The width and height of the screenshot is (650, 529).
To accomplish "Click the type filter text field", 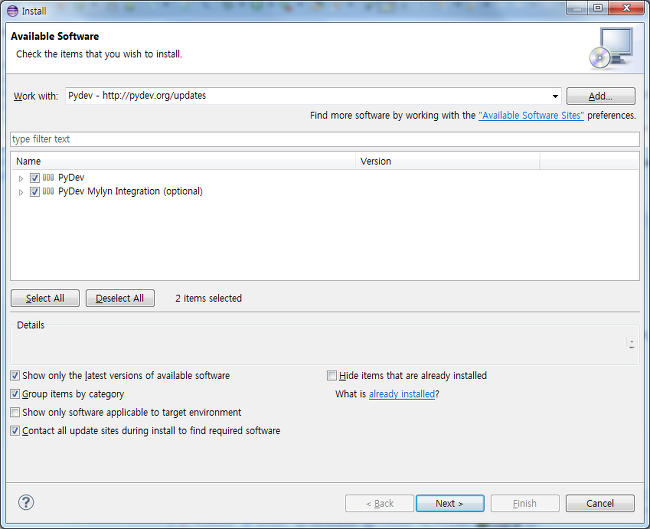I will point(325,139).
